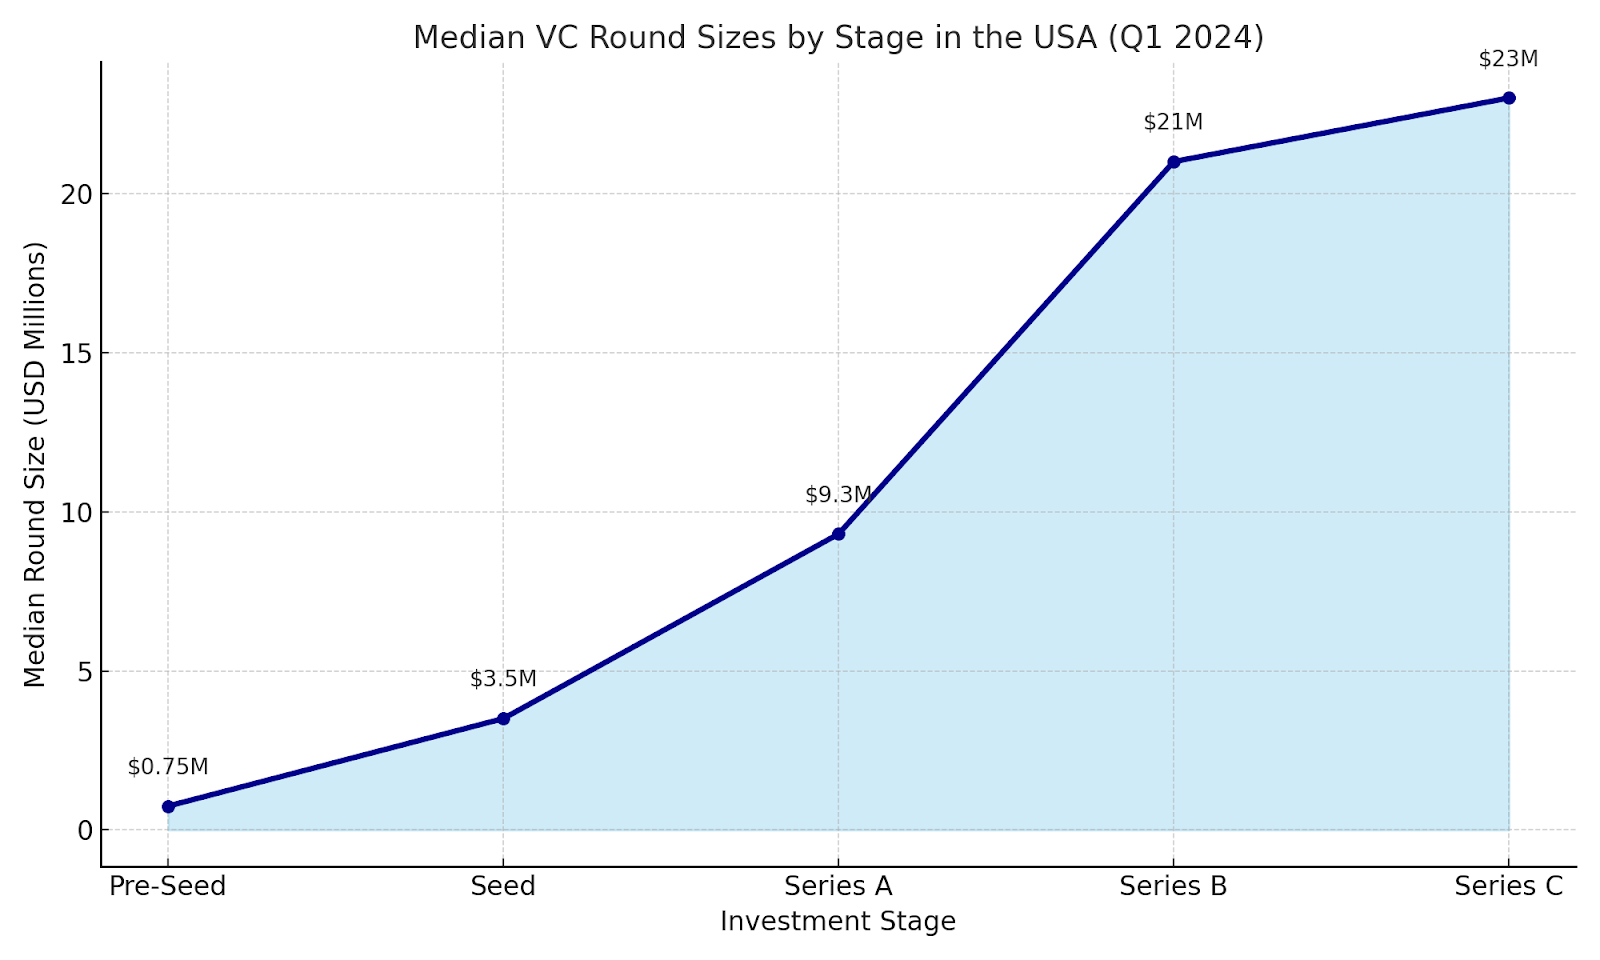
Task: Click the Series A data point marker
Action: coord(838,534)
